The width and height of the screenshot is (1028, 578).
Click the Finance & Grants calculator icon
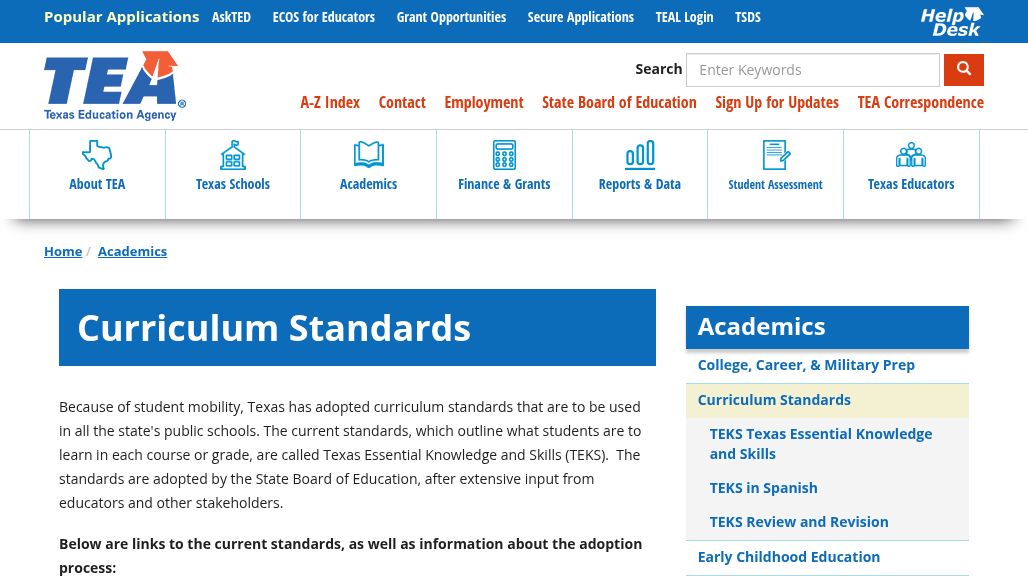click(x=504, y=155)
